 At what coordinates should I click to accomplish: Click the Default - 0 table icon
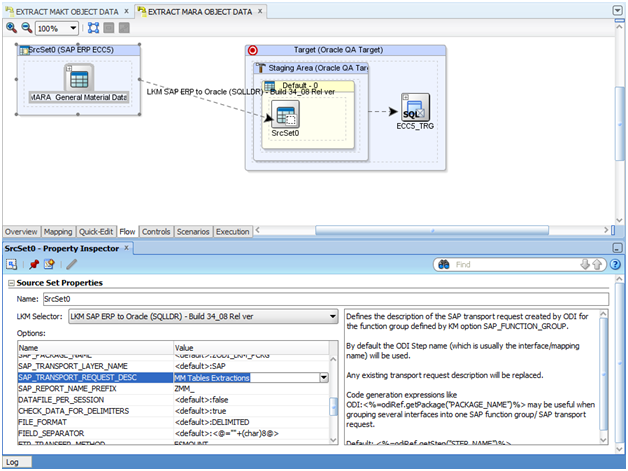click(x=270, y=86)
